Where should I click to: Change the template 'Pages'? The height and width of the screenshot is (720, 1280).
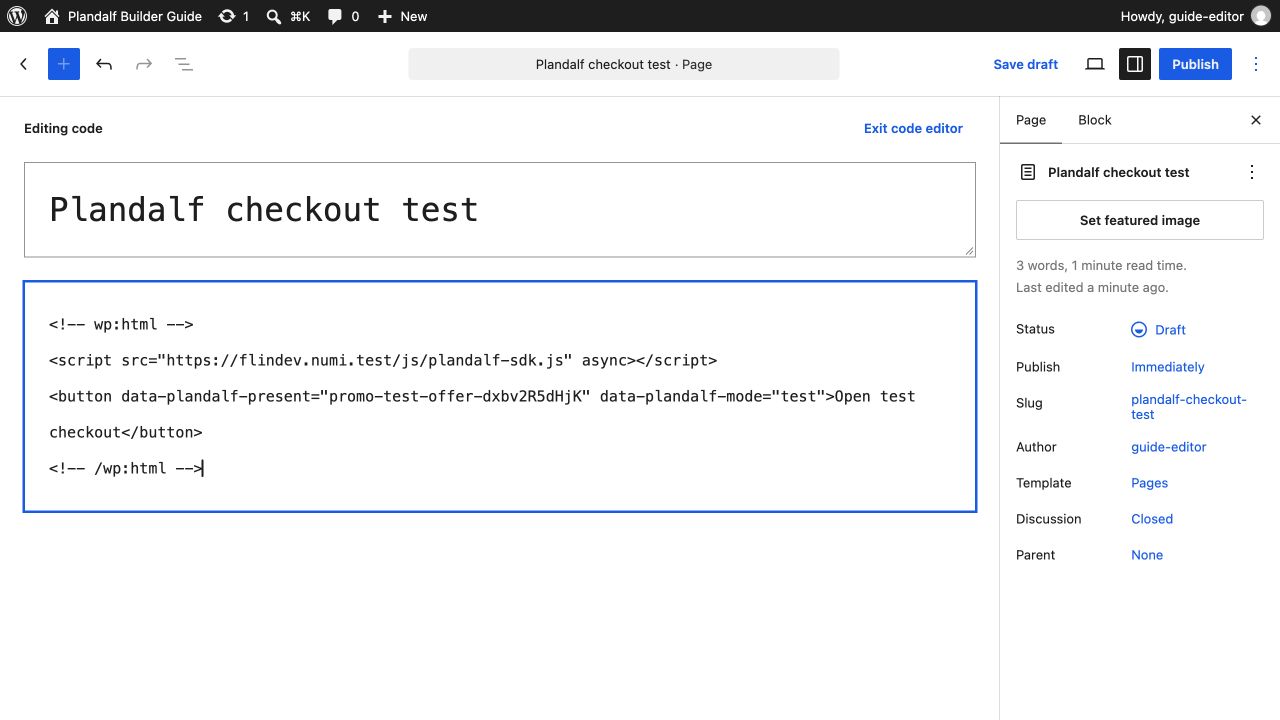[x=1150, y=483]
